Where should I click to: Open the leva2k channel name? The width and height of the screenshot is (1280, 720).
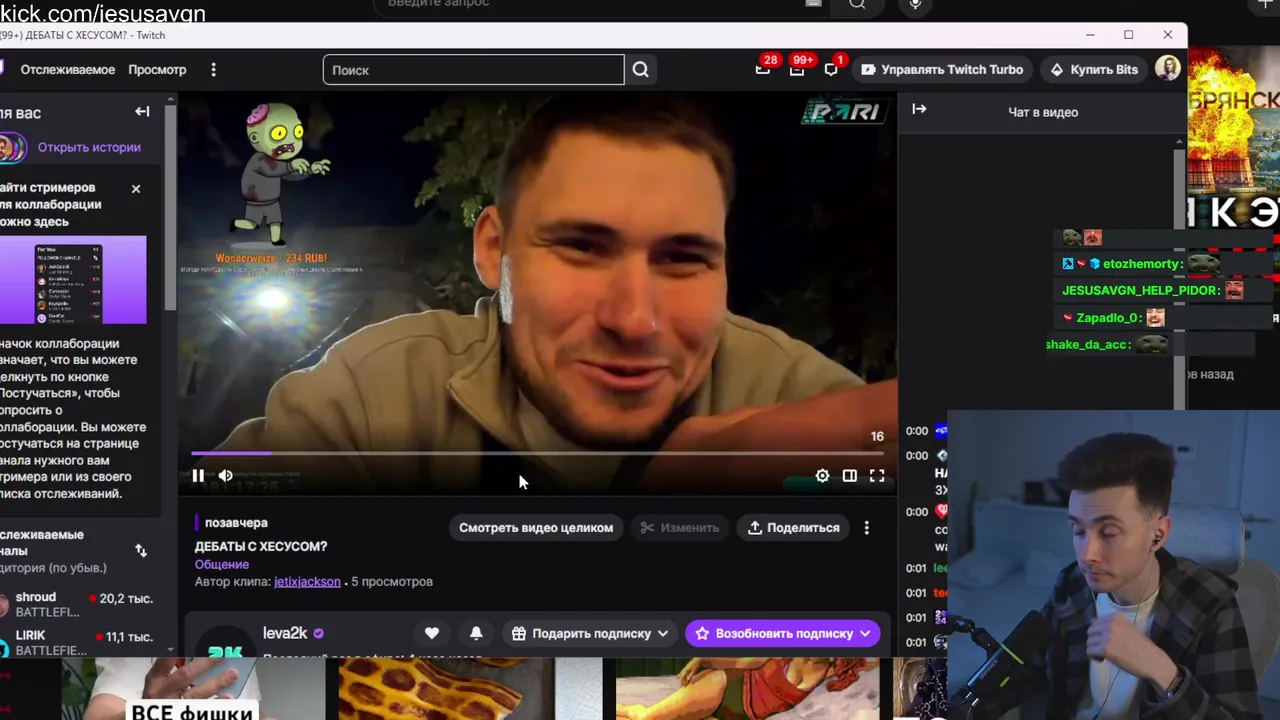(x=285, y=633)
